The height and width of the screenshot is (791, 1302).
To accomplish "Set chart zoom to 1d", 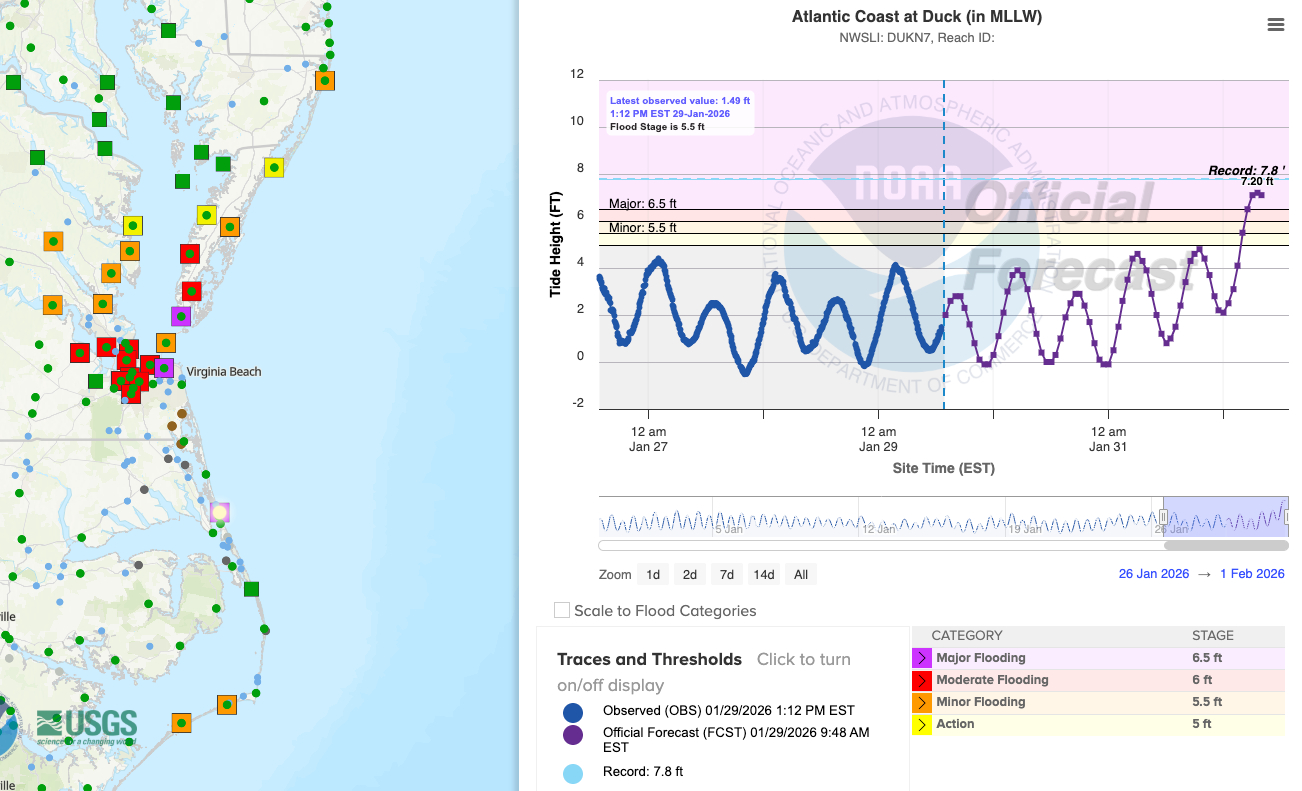I will point(653,574).
